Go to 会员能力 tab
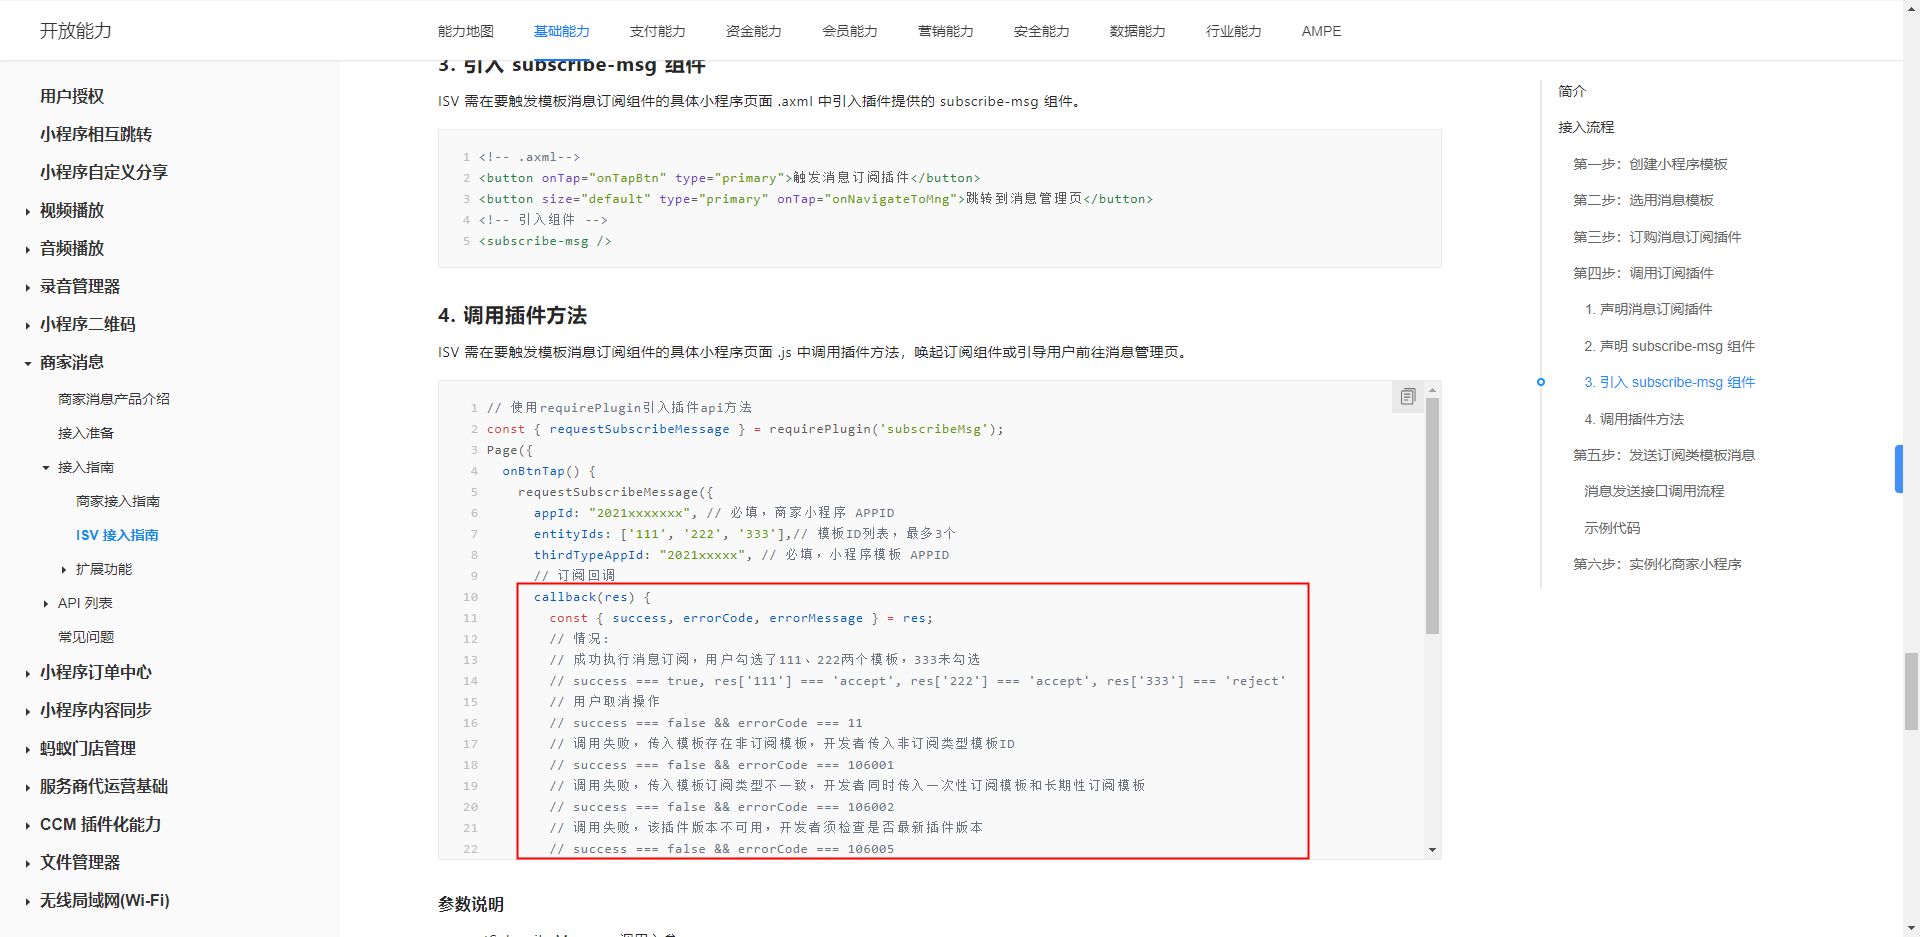 850,31
